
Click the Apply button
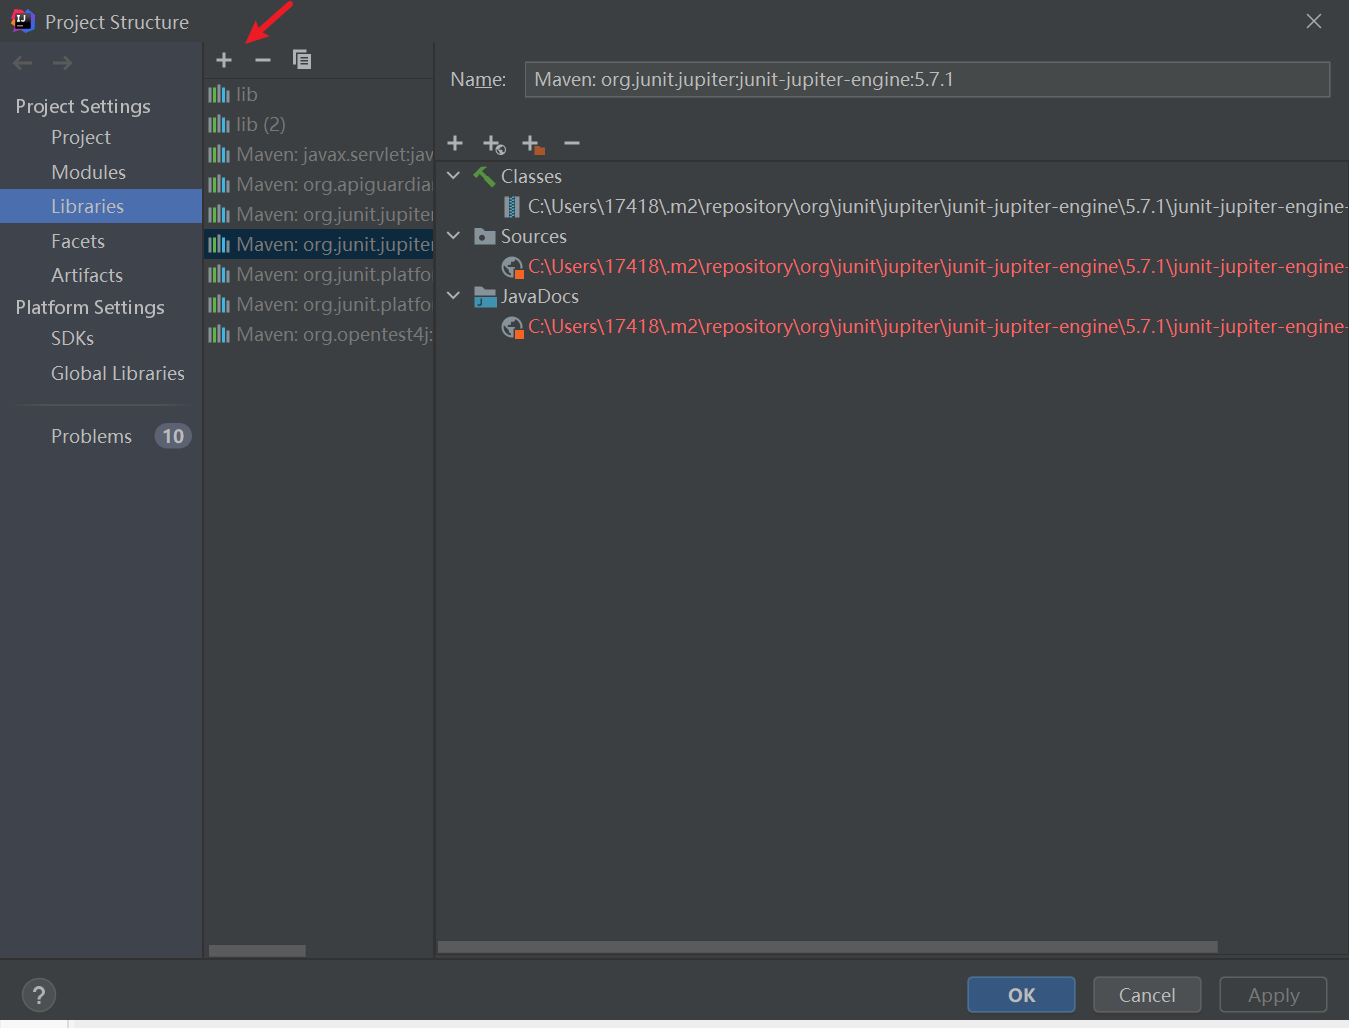1273,995
